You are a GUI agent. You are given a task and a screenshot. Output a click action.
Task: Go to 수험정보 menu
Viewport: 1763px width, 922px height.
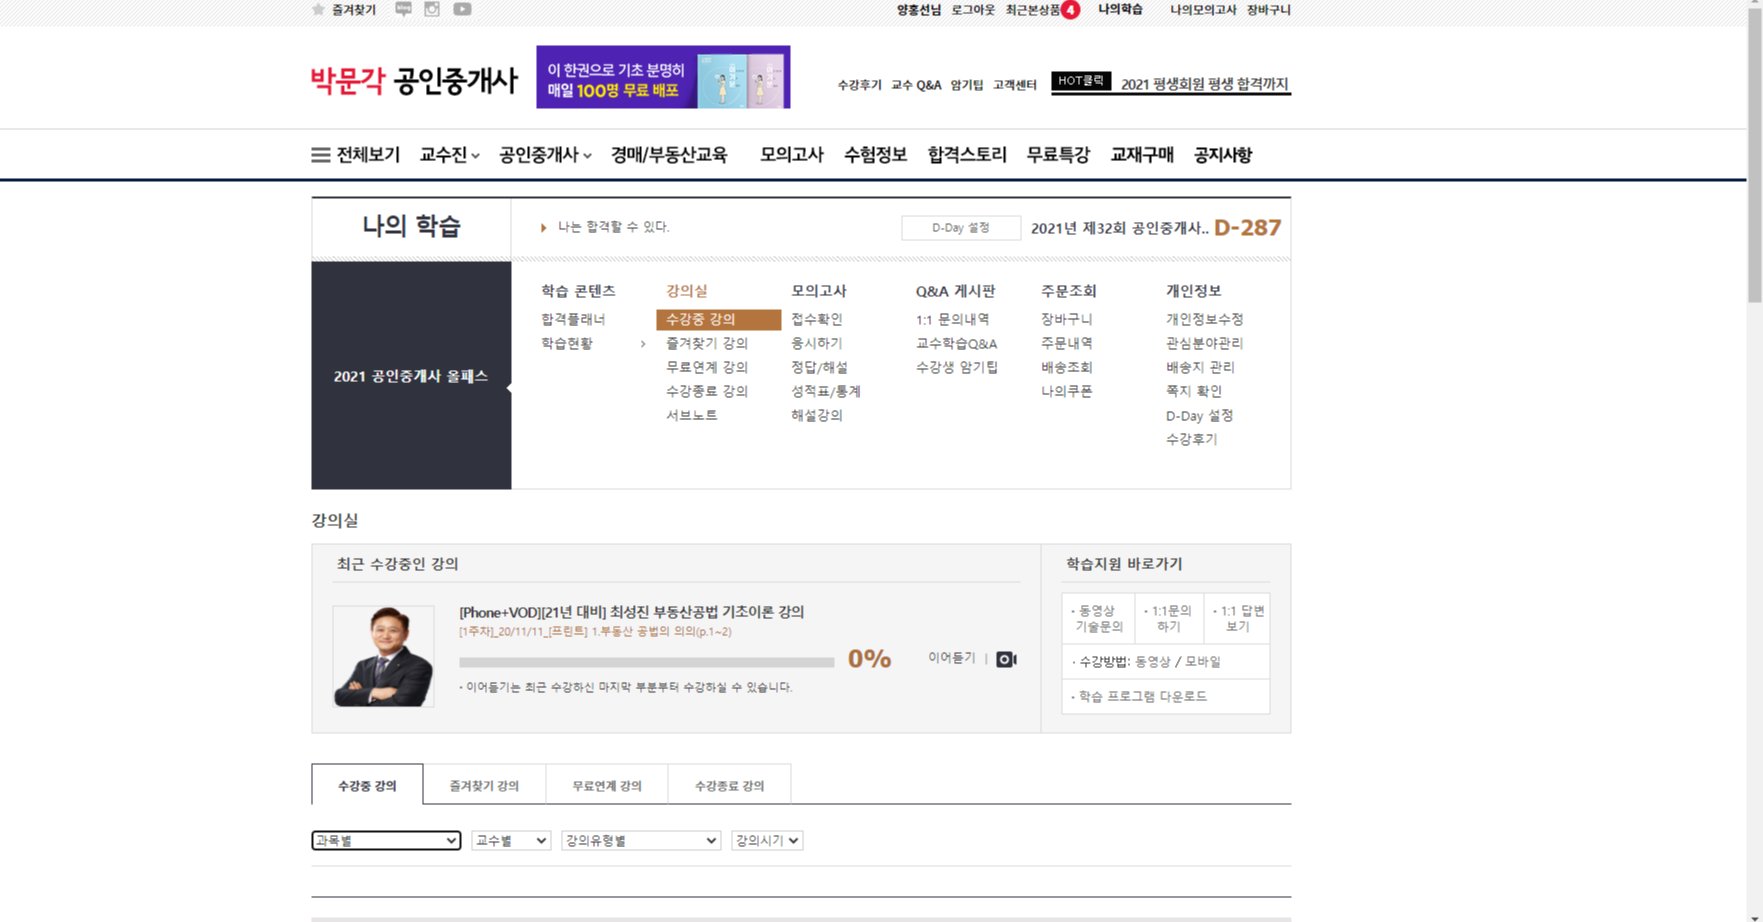coord(875,155)
